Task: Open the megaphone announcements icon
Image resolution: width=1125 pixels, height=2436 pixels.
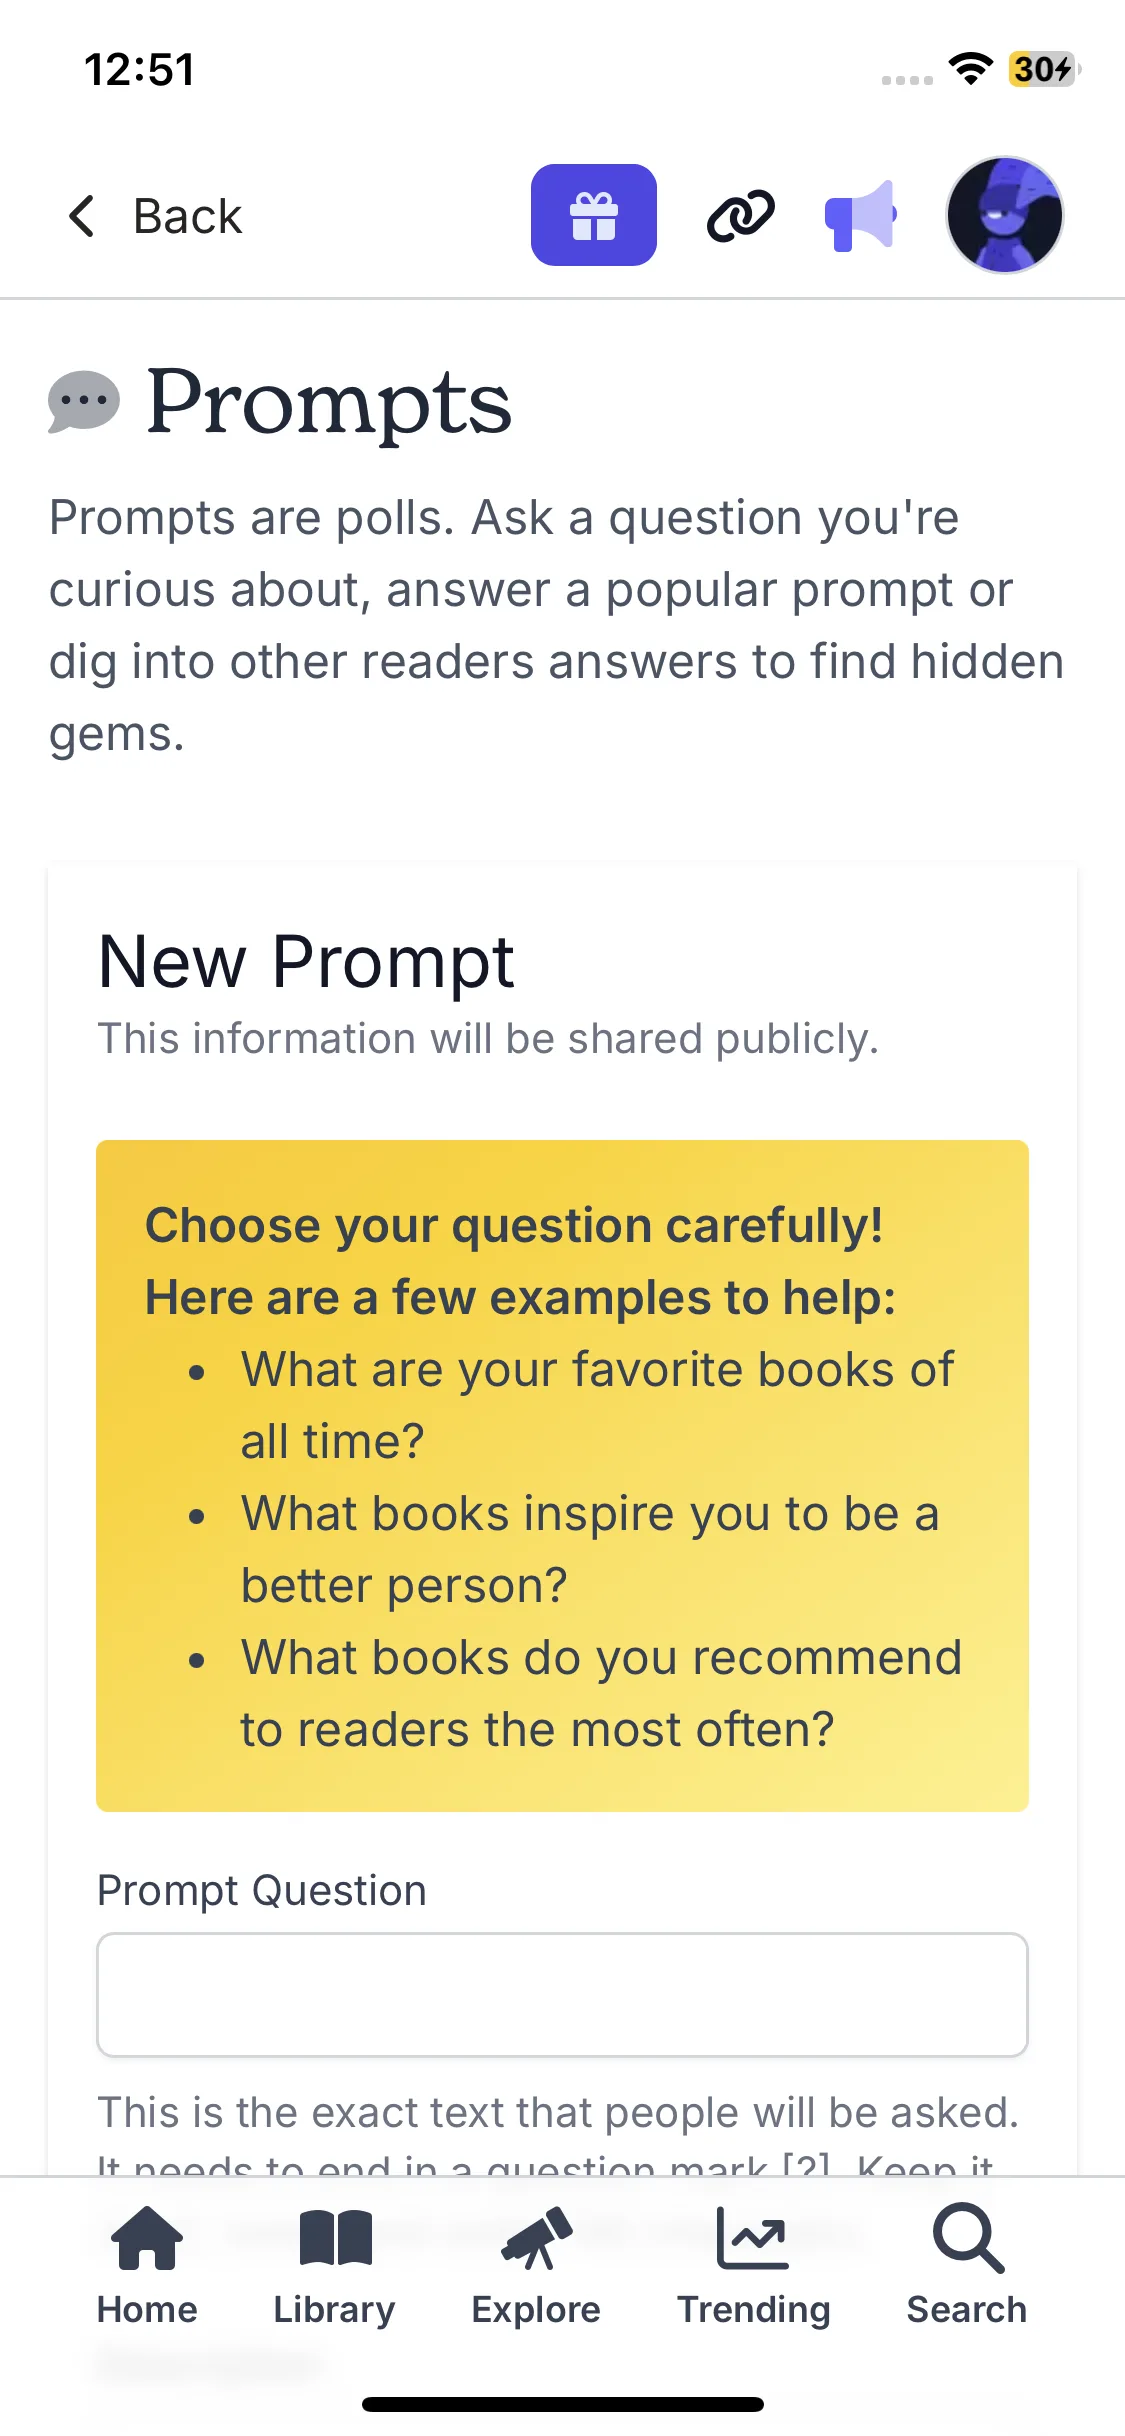Action: pos(860,215)
